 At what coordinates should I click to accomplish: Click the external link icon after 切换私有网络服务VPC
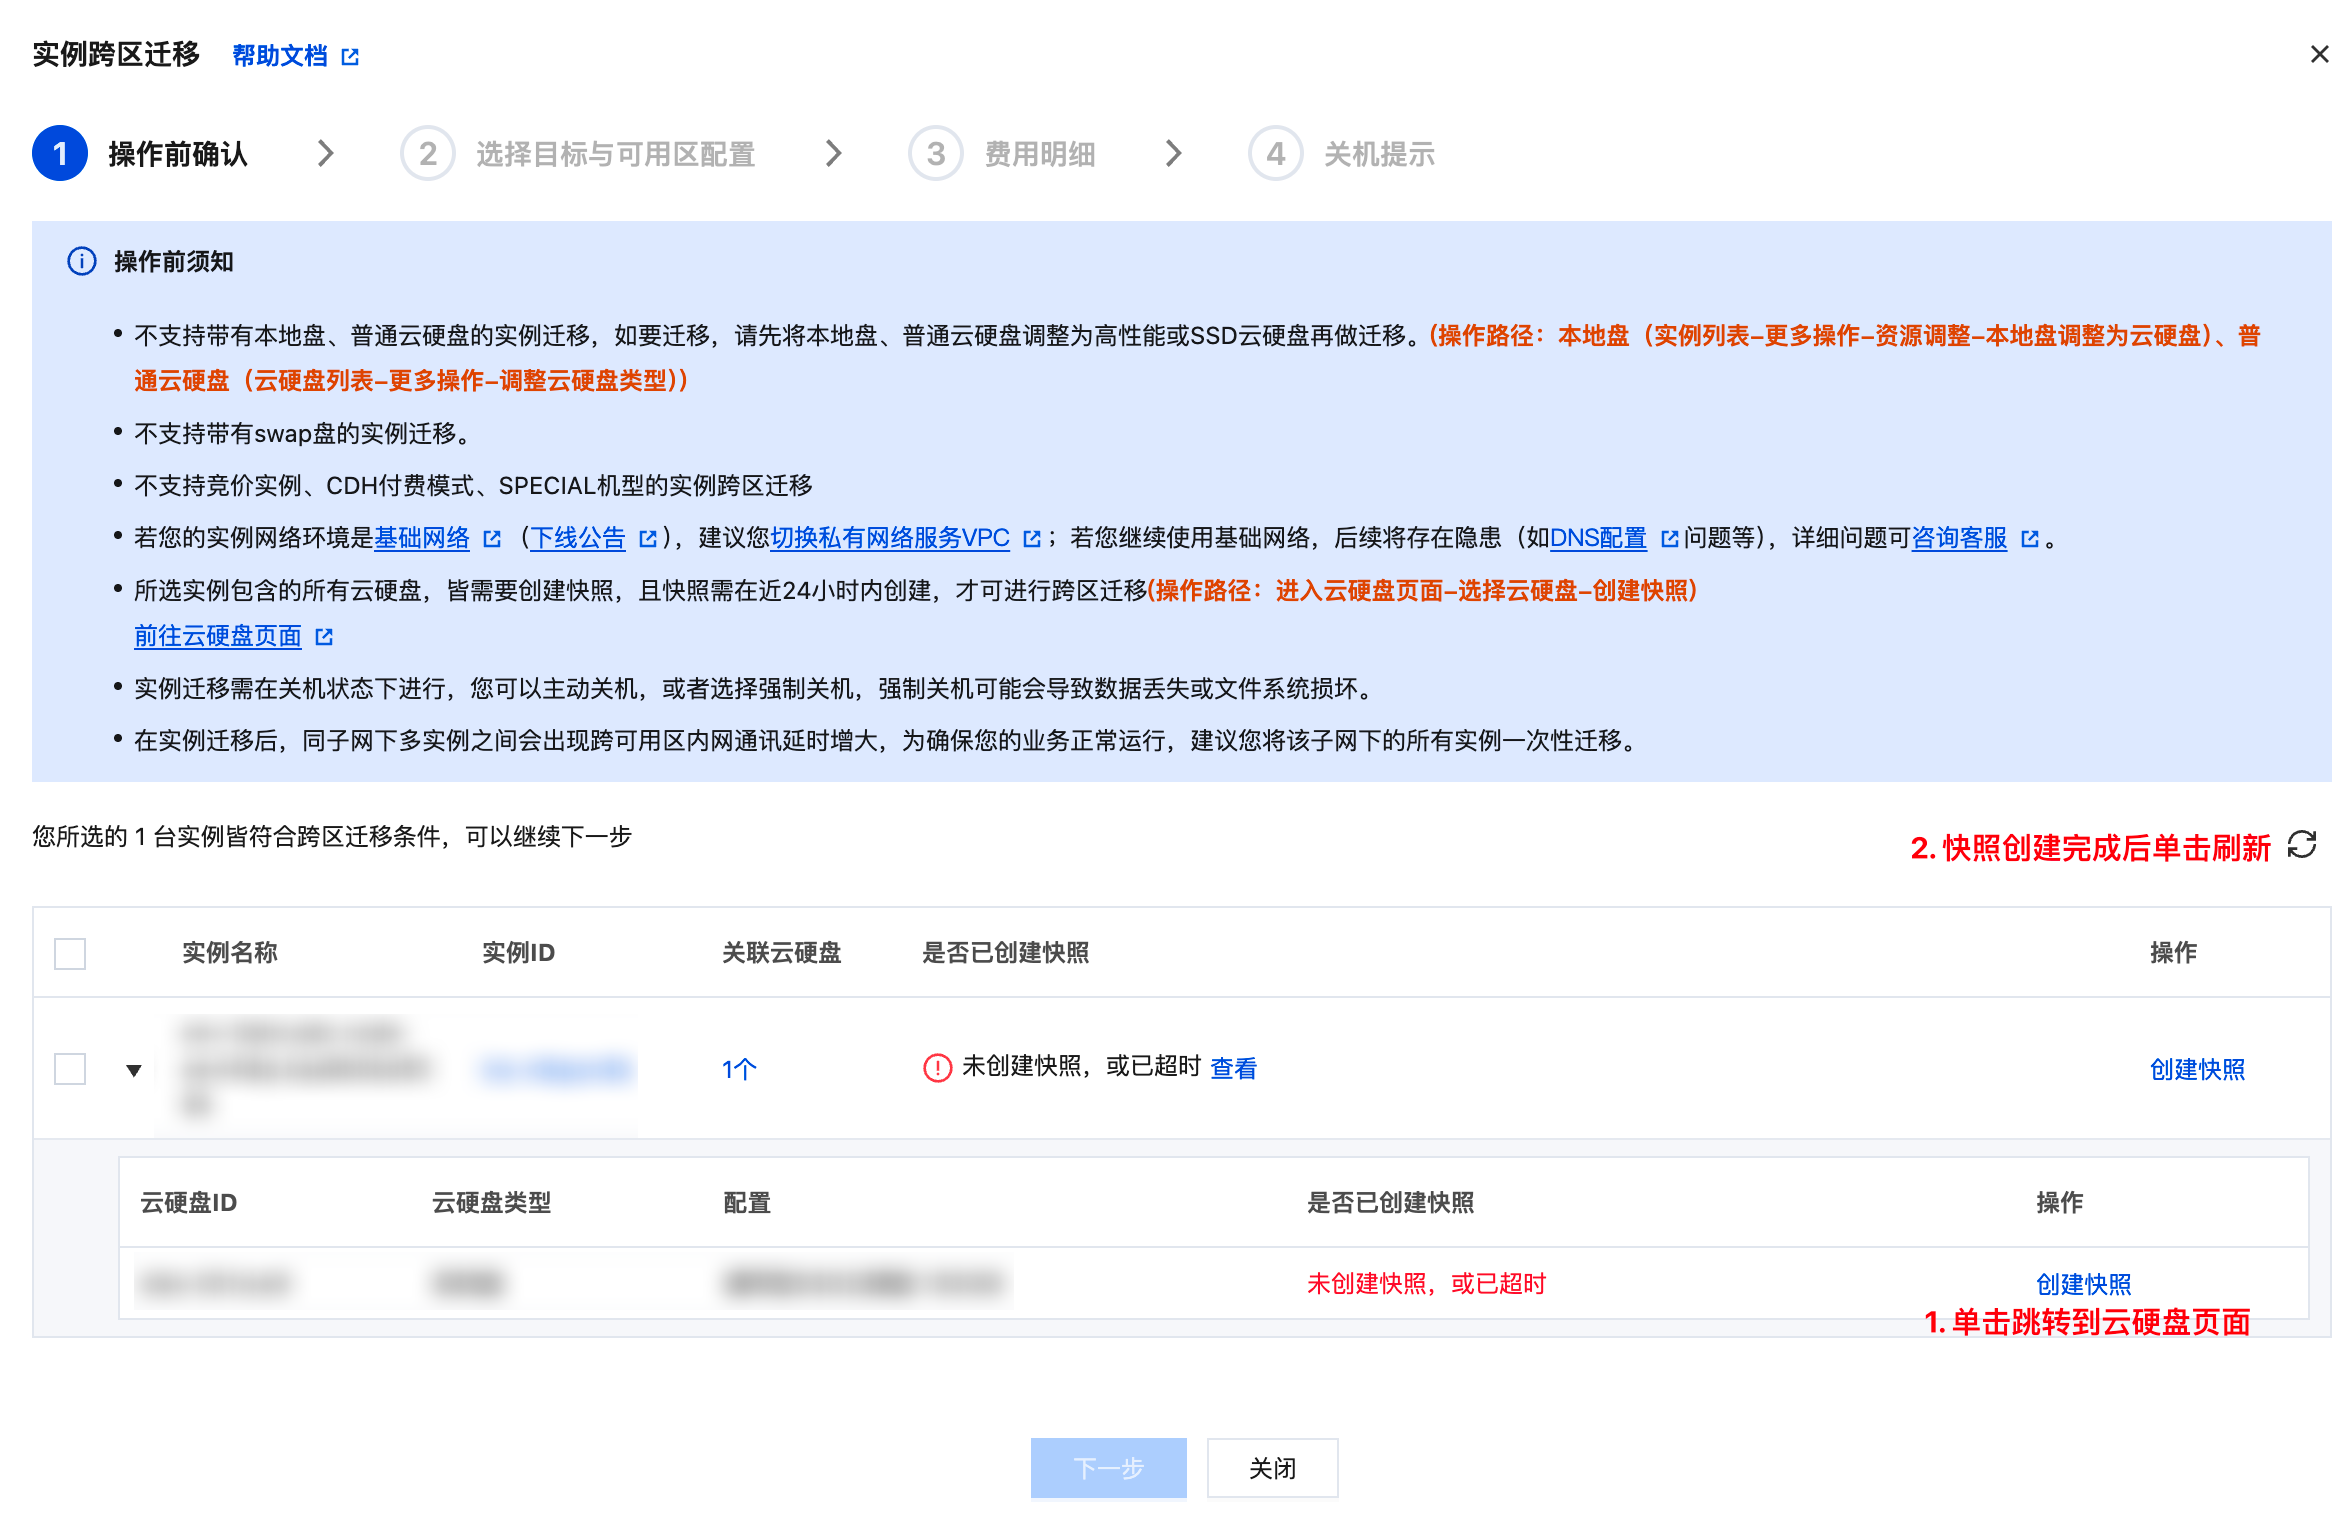(x=1032, y=539)
